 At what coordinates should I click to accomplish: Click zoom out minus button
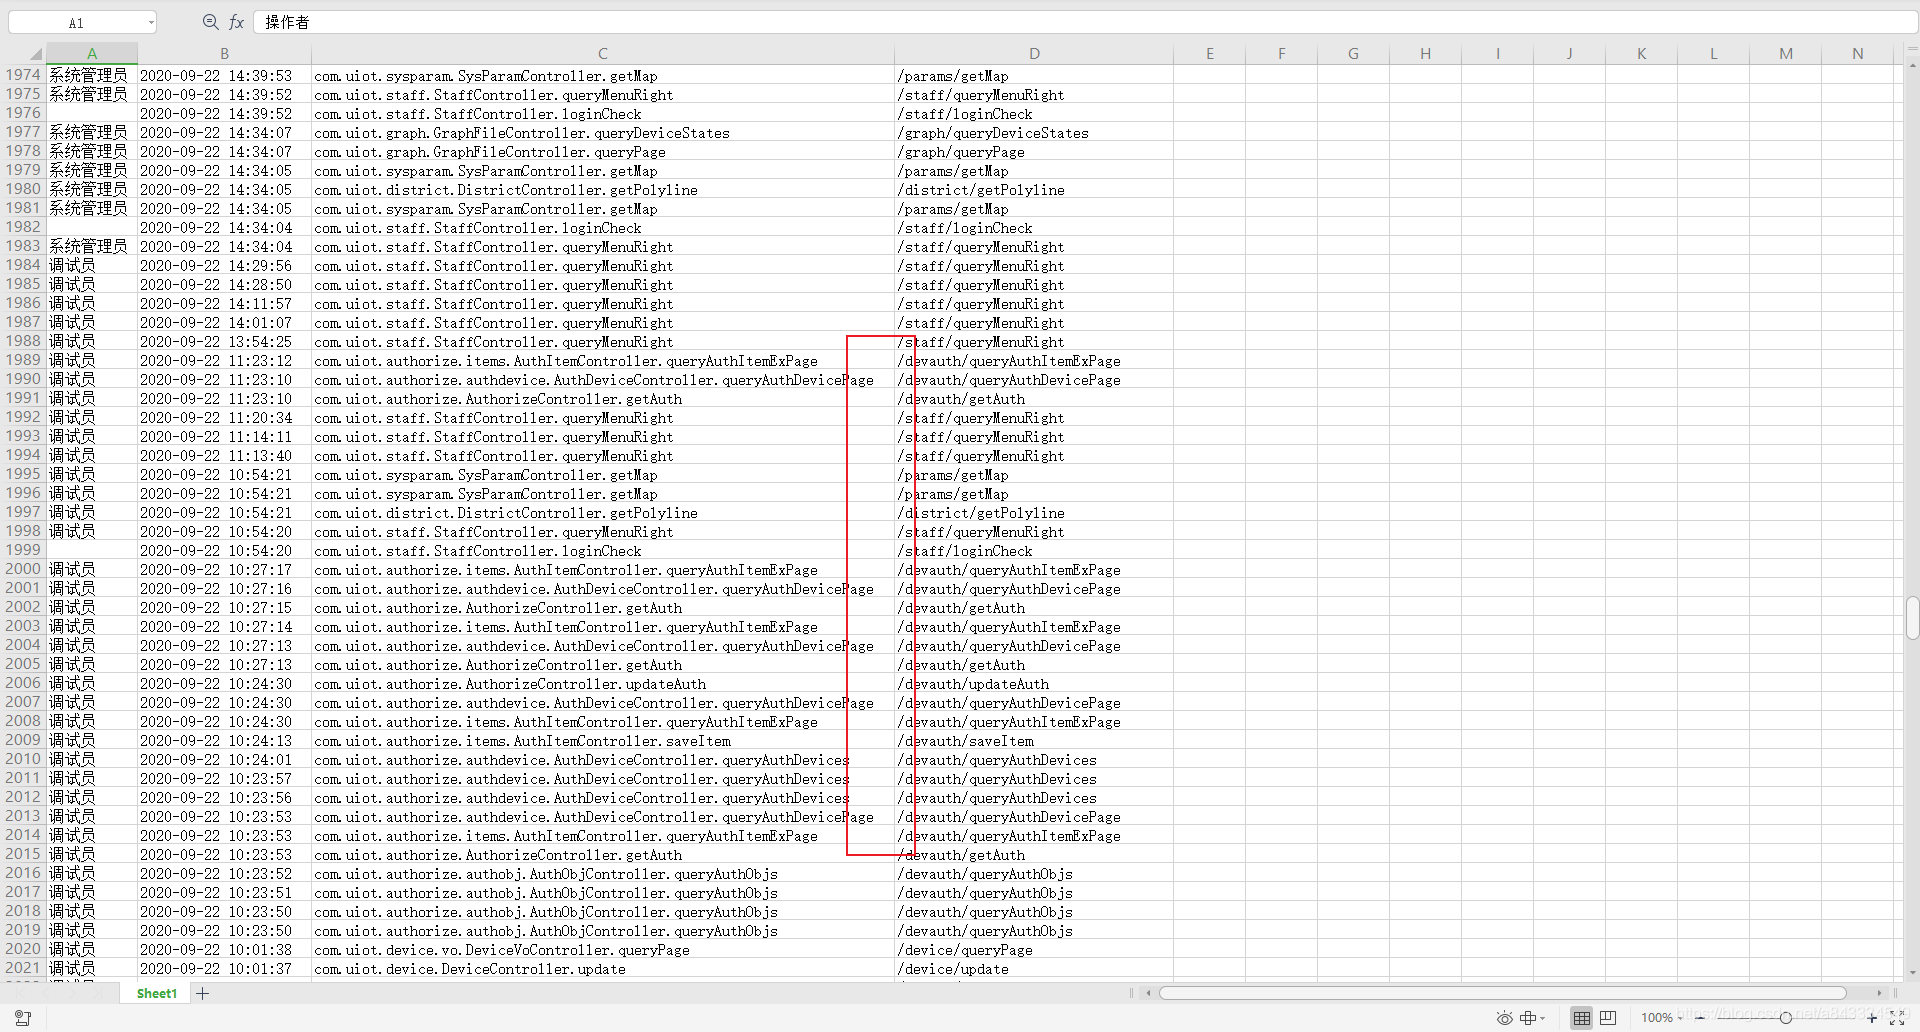tap(1700, 1018)
